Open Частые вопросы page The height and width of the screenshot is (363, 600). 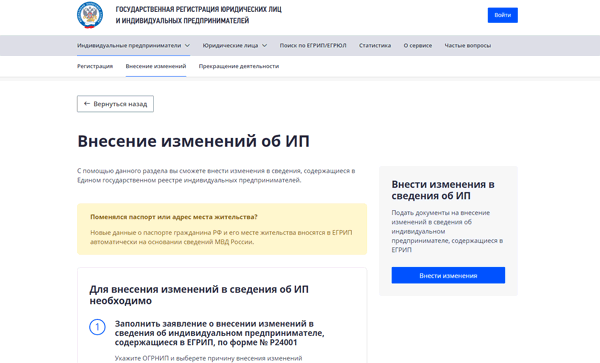[468, 46]
